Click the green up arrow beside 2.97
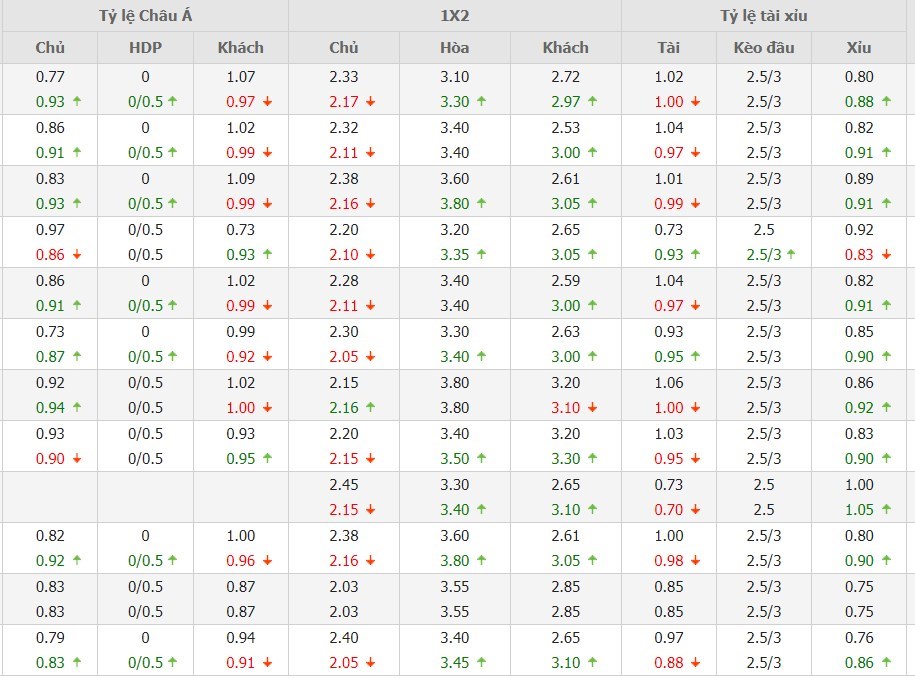The image size is (915, 679). 593,102
